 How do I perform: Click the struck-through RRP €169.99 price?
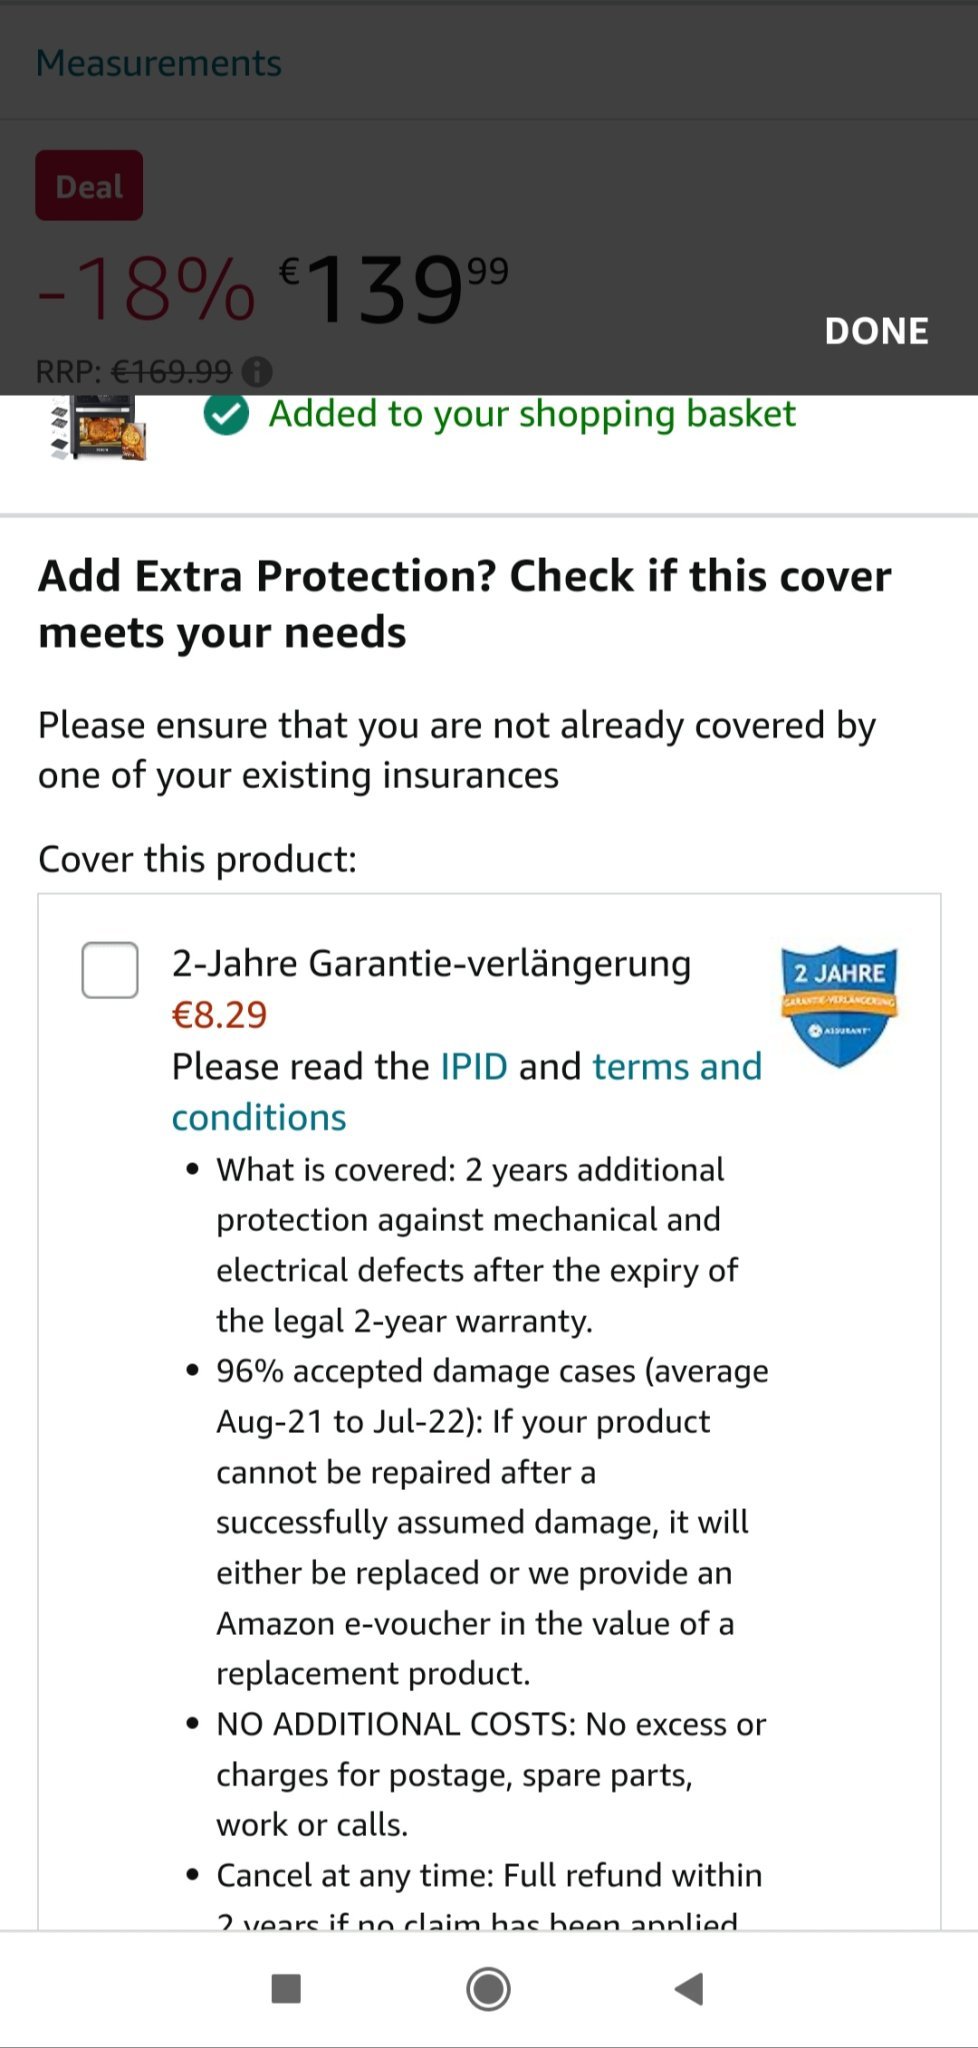tap(171, 372)
